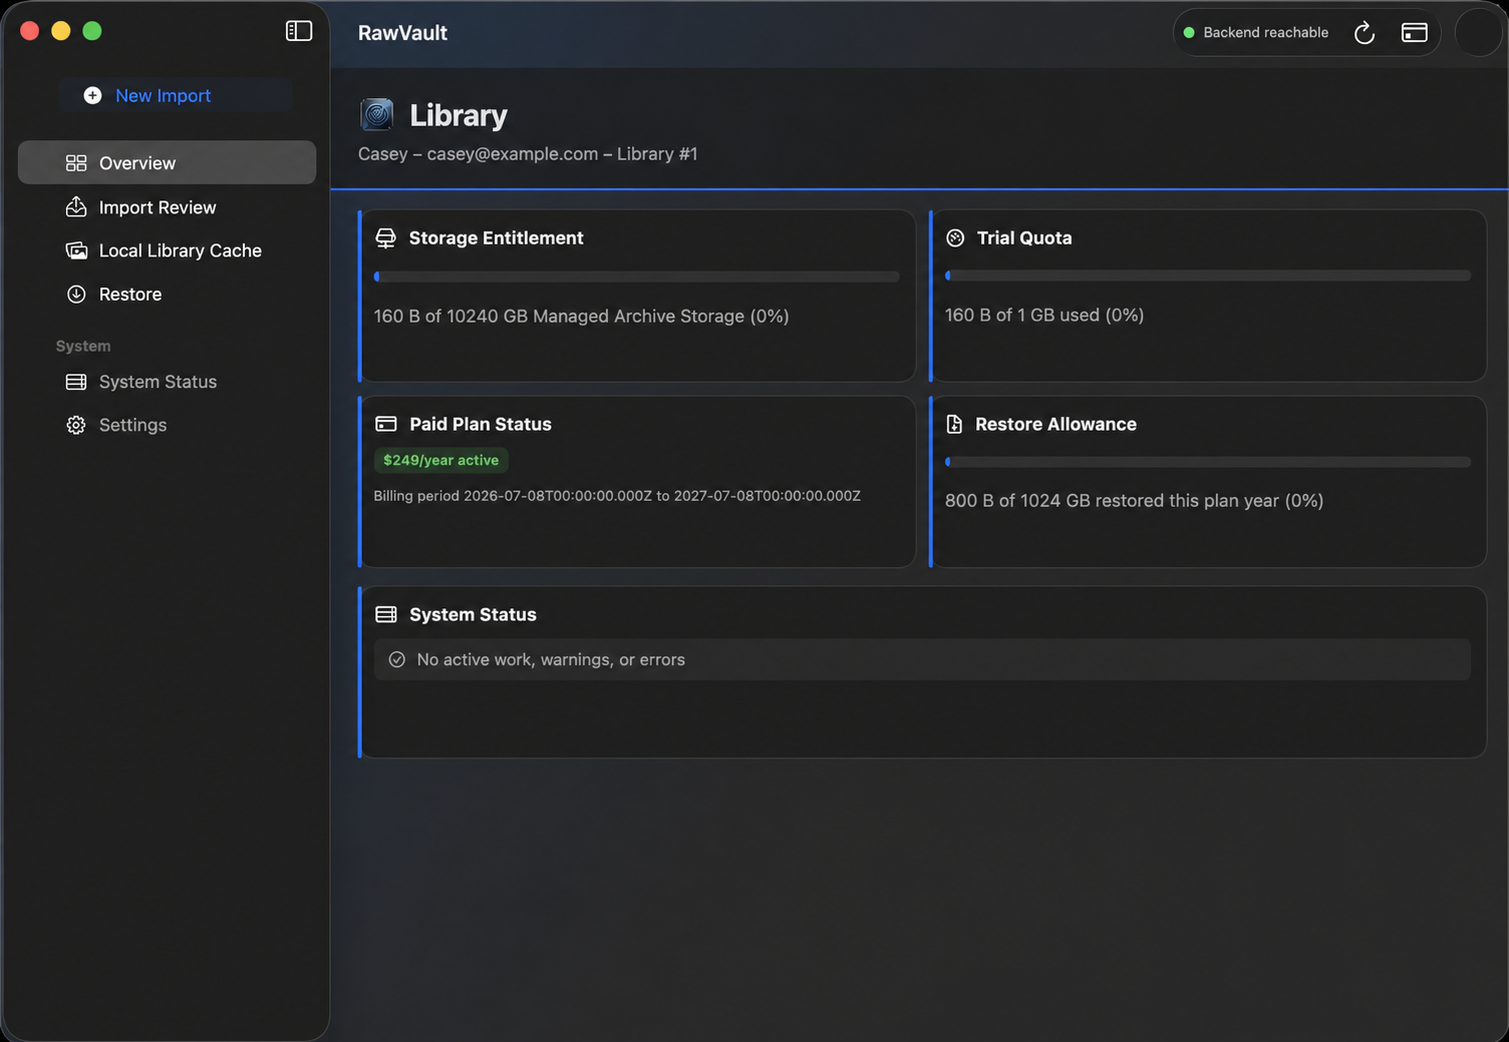Click the refresh backend status icon
The height and width of the screenshot is (1042, 1509).
[x=1364, y=33]
